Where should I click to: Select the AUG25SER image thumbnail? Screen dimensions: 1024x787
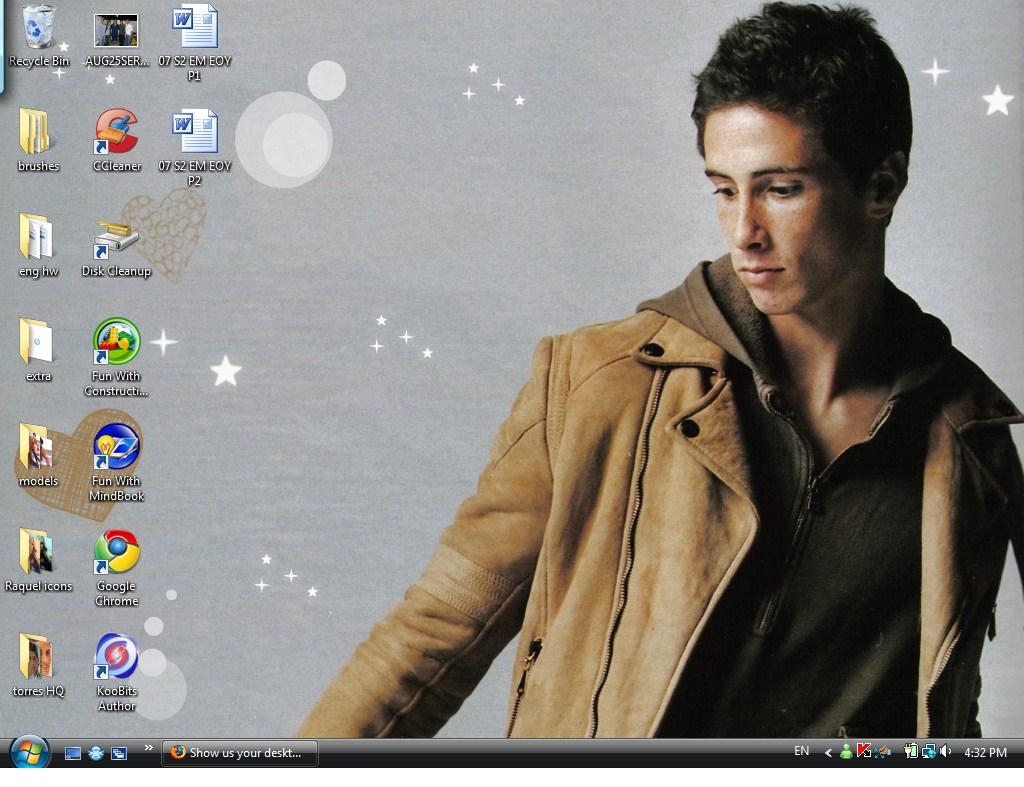coord(116,31)
